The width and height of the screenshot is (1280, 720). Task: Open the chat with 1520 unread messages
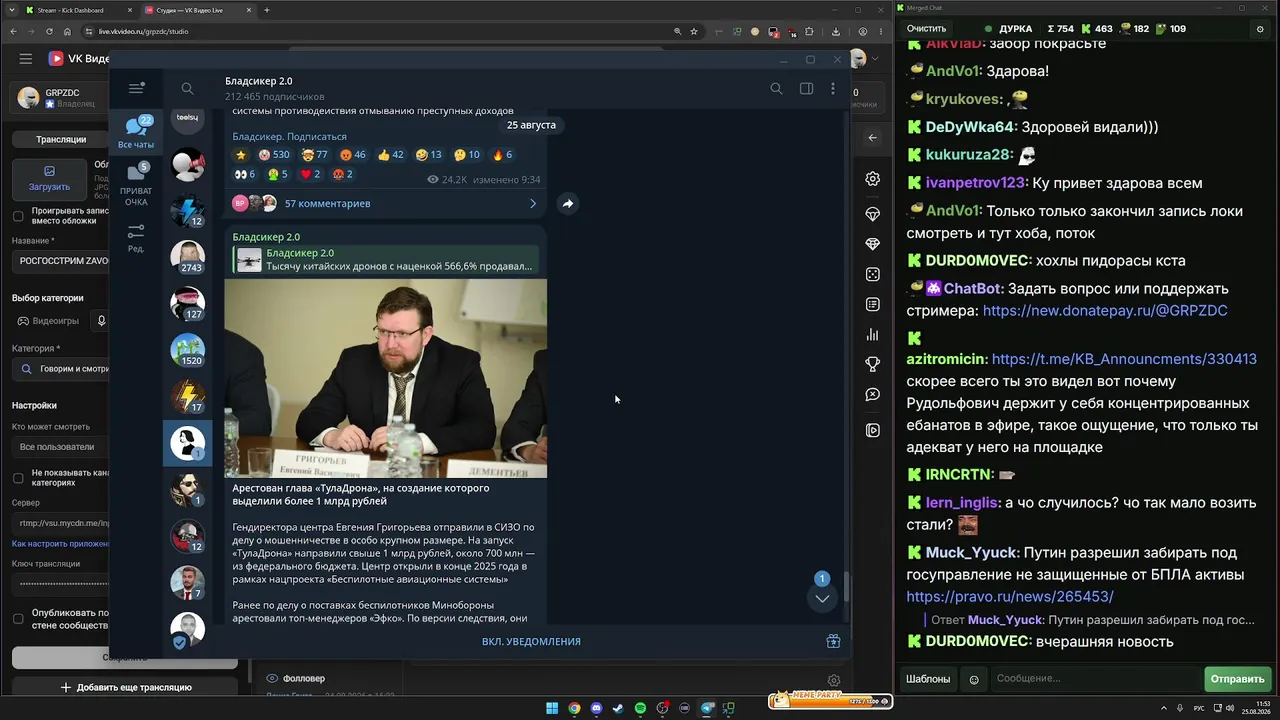(188, 349)
